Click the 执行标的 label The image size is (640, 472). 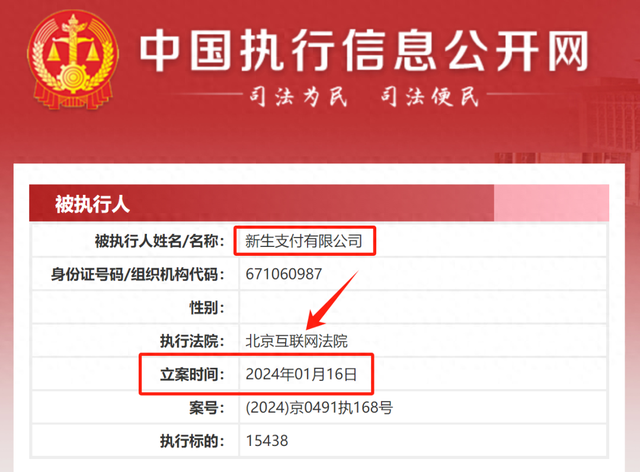[192, 441]
